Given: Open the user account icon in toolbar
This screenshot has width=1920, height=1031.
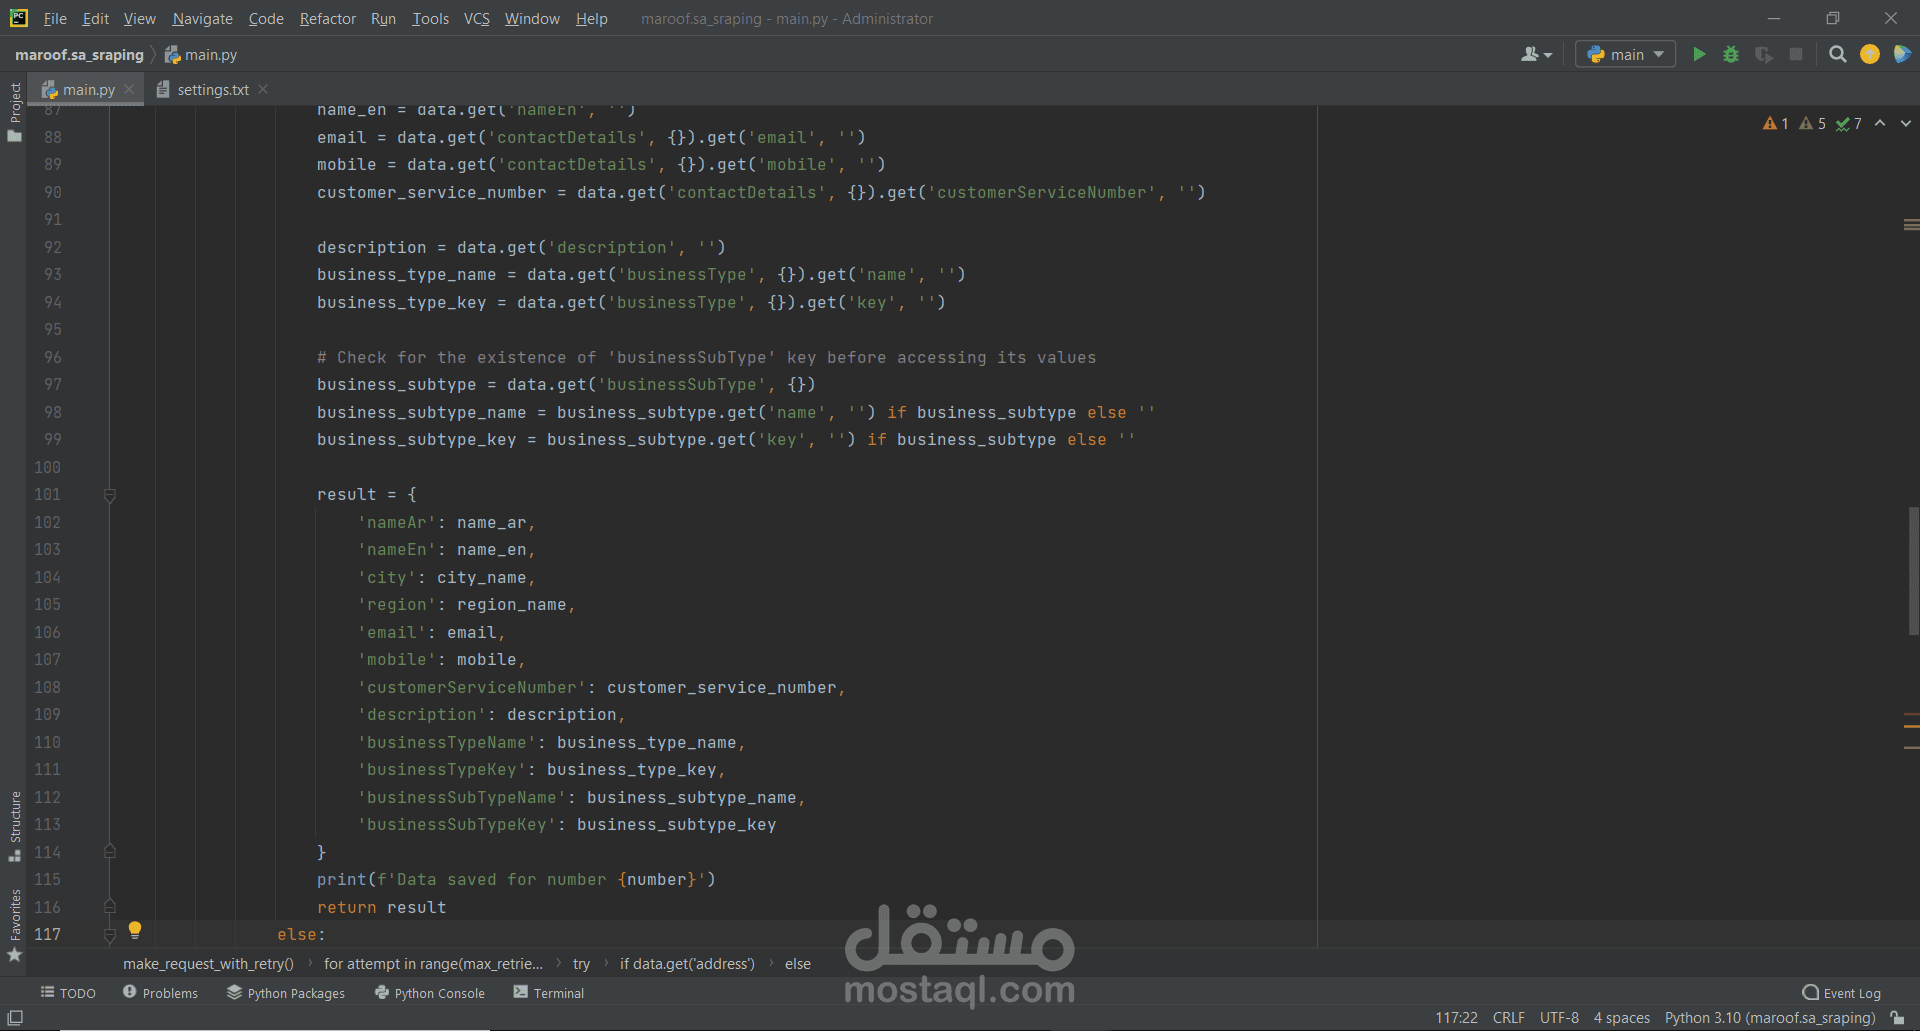Looking at the screenshot, I should point(1536,54).
